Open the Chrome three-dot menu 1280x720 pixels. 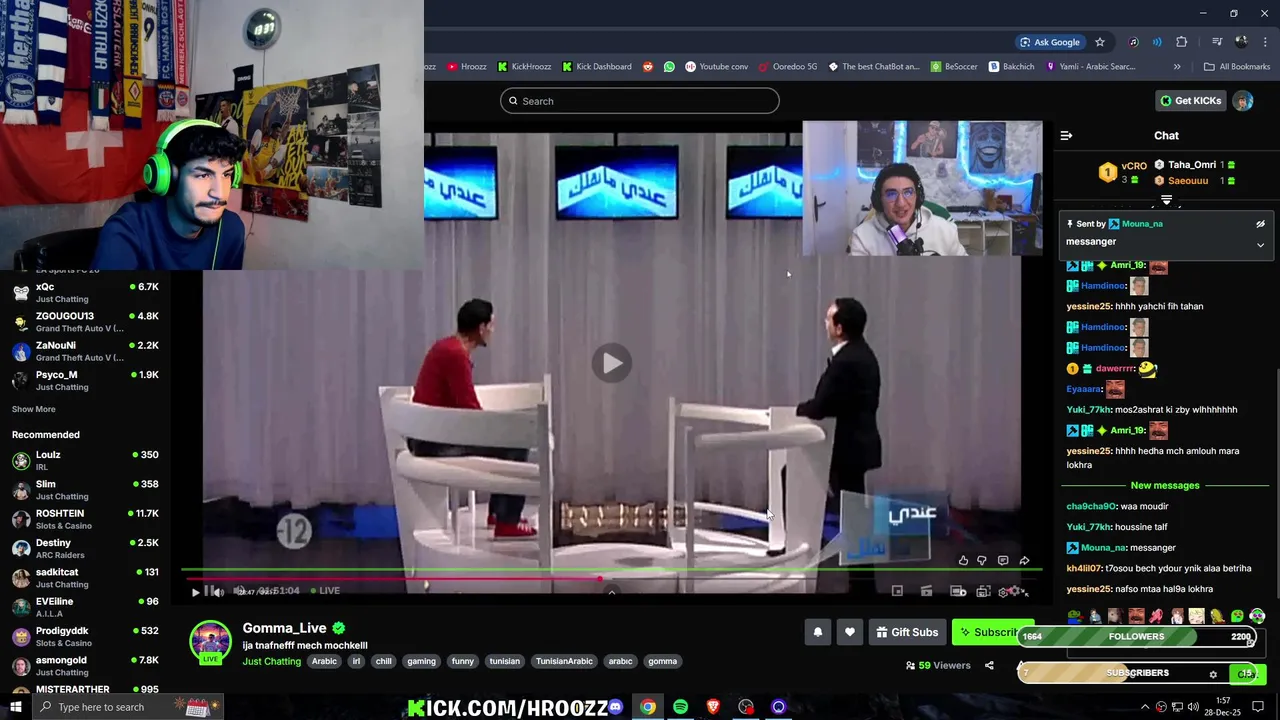1265,42
